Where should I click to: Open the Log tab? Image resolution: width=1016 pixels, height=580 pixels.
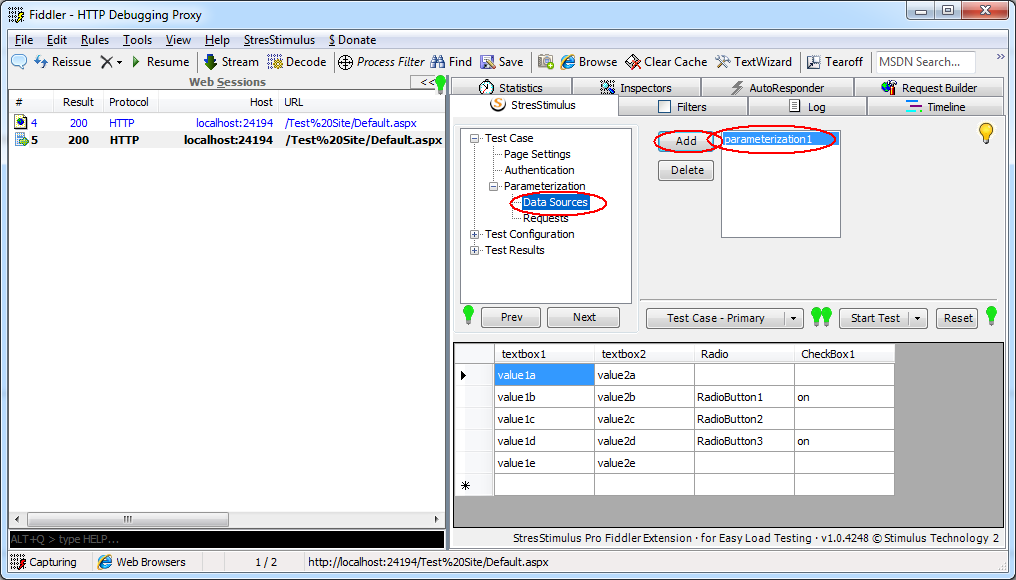tap(807, 107)
